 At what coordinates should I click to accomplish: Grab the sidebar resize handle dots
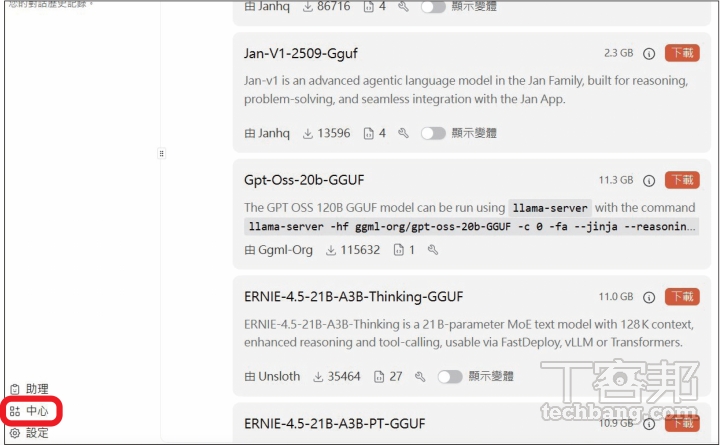(x=161, y=153)
